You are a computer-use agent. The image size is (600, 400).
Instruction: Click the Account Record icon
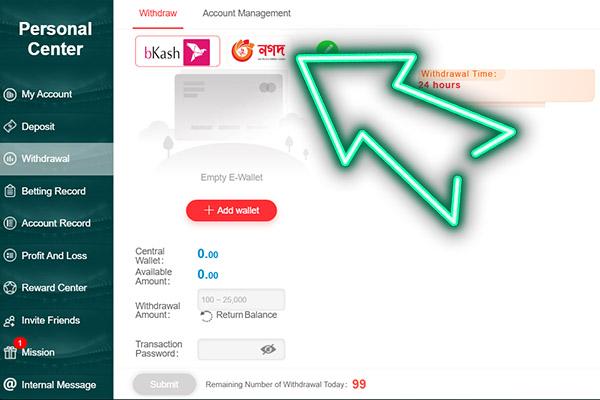point(10,223)
